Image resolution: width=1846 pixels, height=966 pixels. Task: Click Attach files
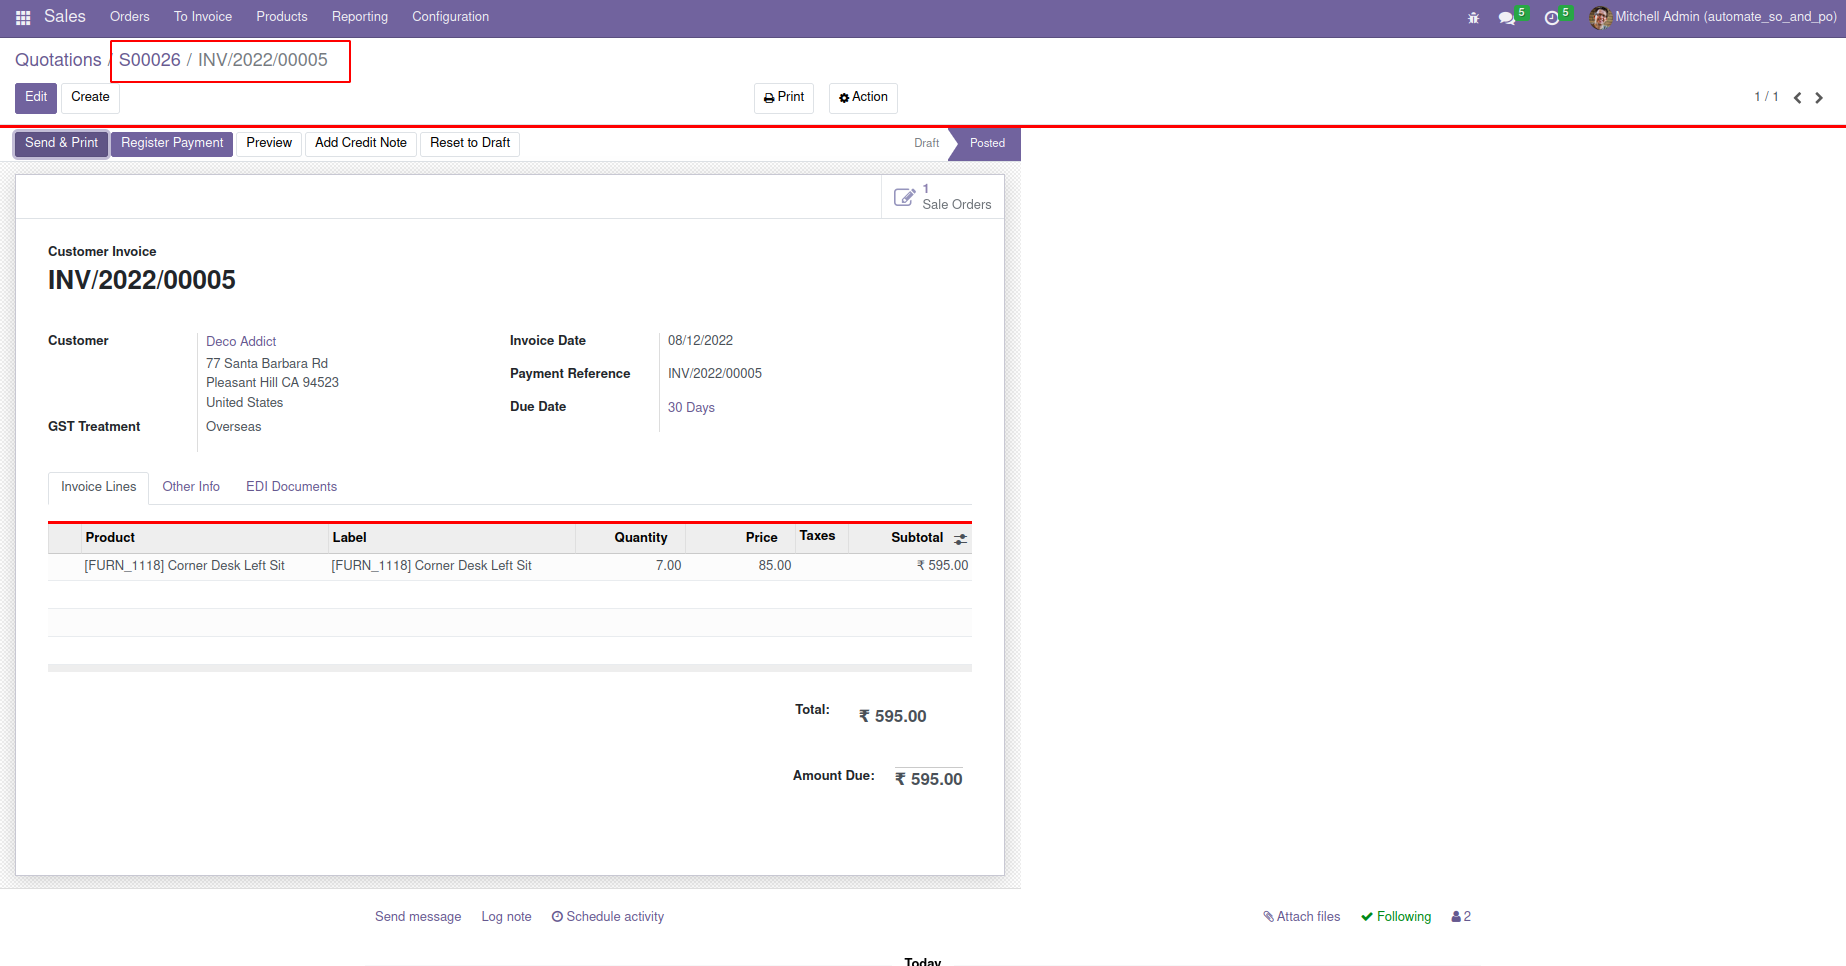coord(1301,917)
